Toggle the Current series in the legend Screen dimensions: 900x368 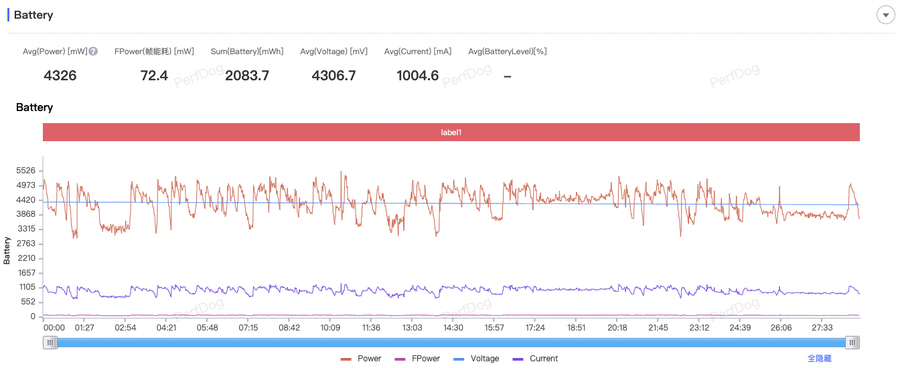(535, 358)
